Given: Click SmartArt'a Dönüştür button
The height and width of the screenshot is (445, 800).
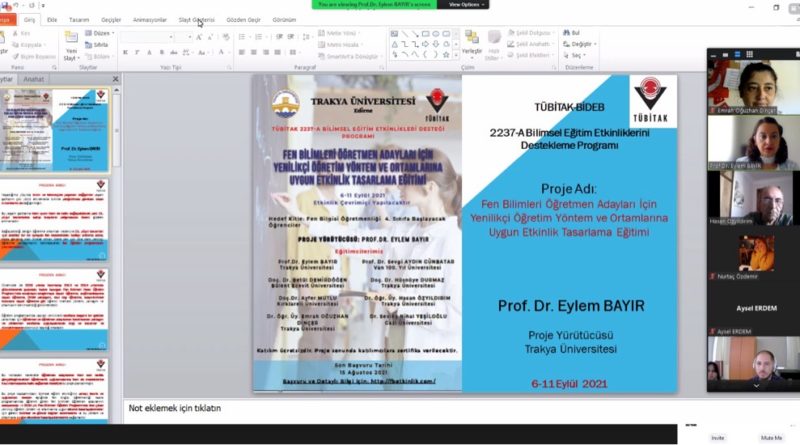Looking at the screenshot, I should (351, 57).
